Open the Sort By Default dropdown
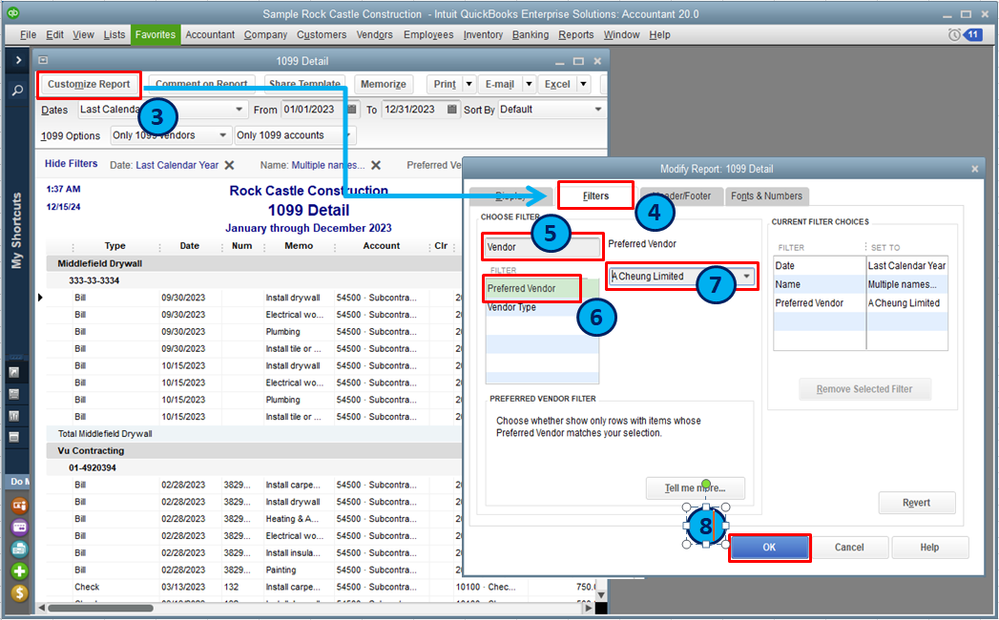Screen dimensions: 999x620 [598, 110]
